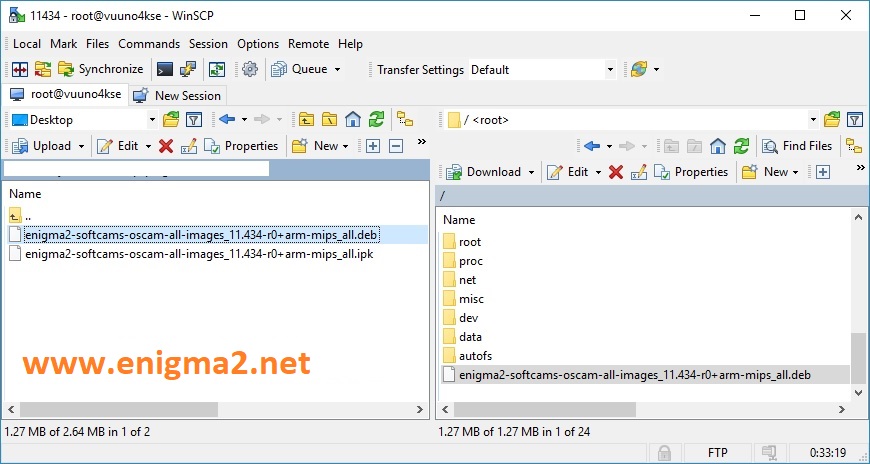
Task: Open the Commands menu
Action: [149, 44]
